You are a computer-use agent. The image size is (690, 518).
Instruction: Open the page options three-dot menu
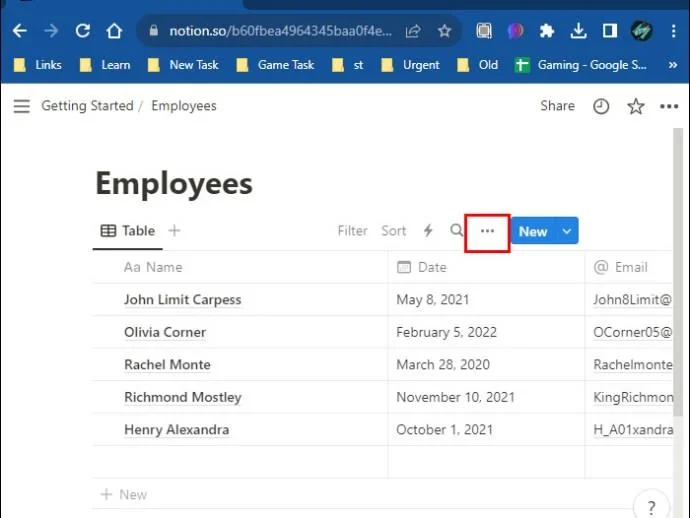point(669,106)
